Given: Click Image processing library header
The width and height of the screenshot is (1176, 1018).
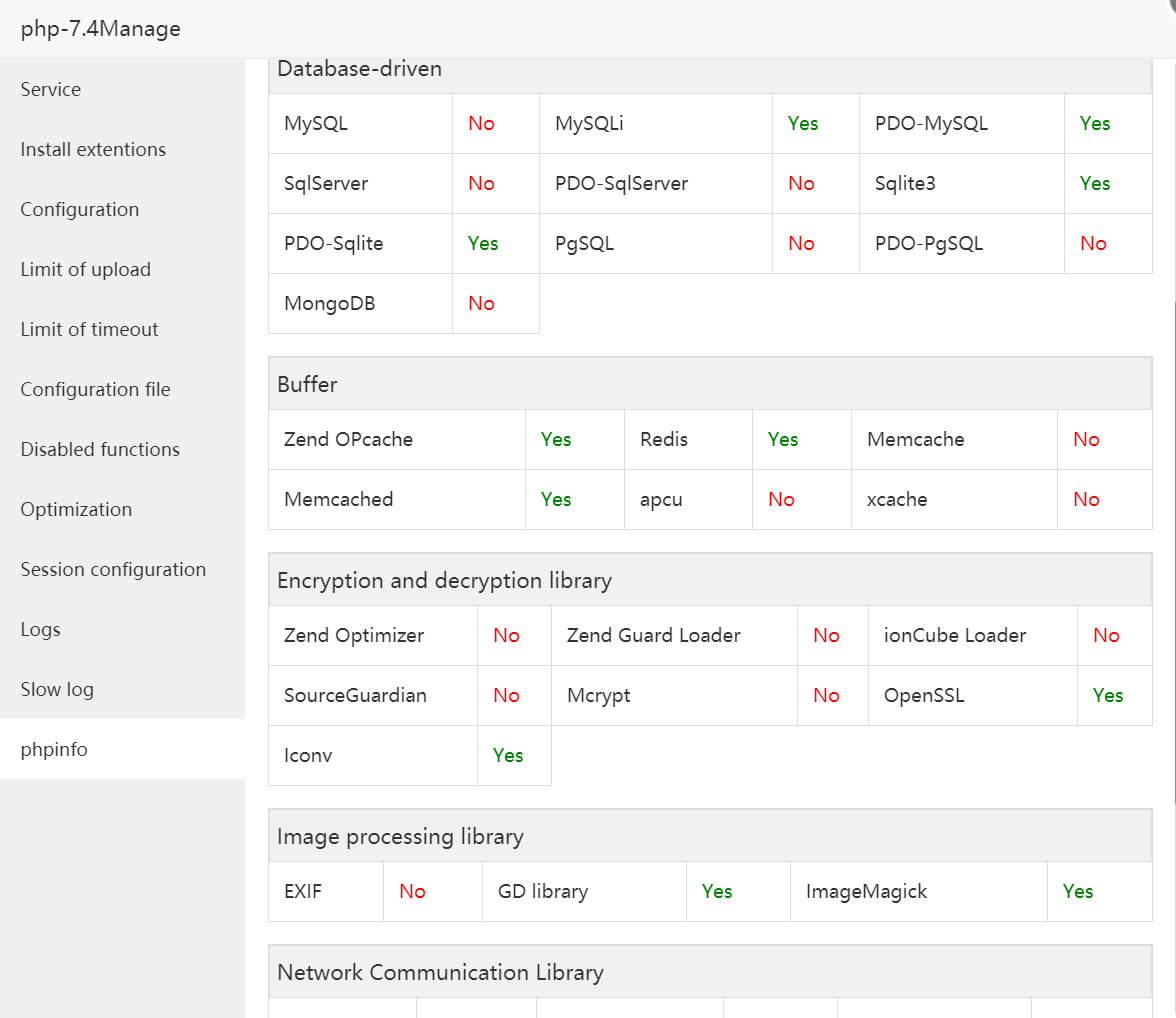Looking at the screenshot, I should point(401,836).
